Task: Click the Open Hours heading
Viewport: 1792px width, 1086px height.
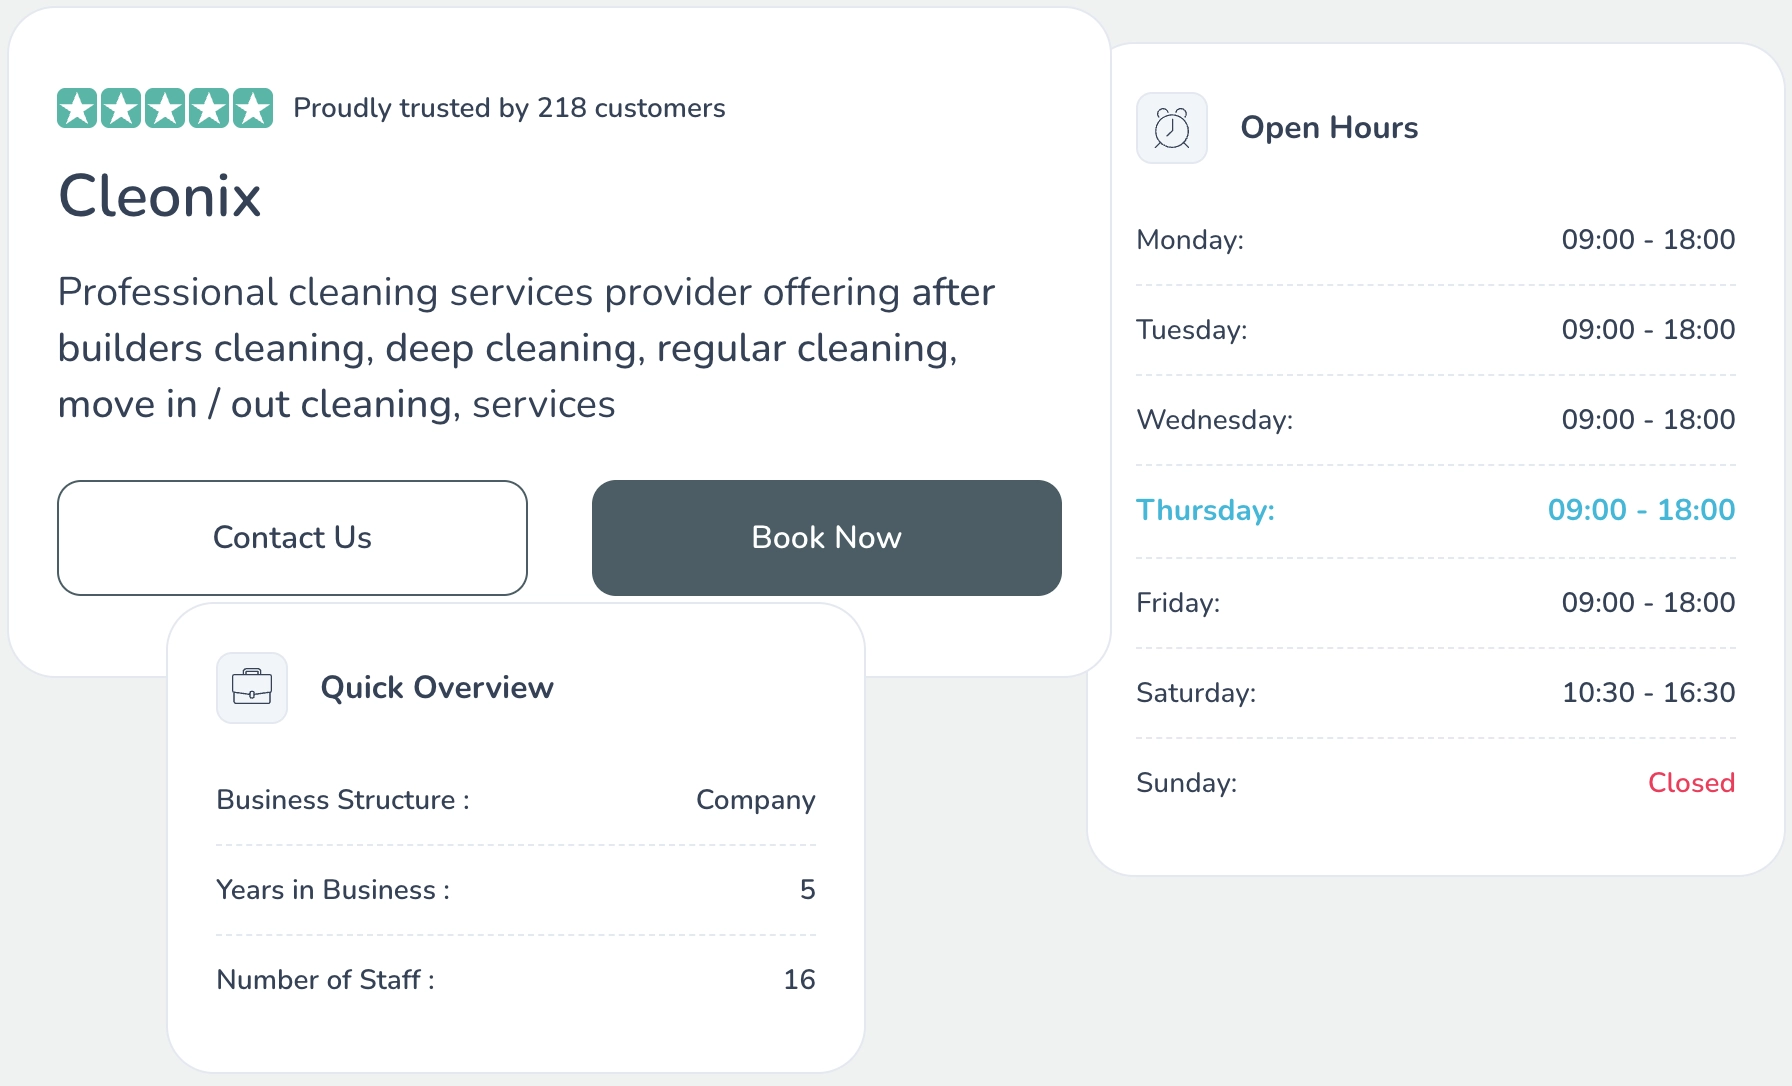Action: (1329, 128)
